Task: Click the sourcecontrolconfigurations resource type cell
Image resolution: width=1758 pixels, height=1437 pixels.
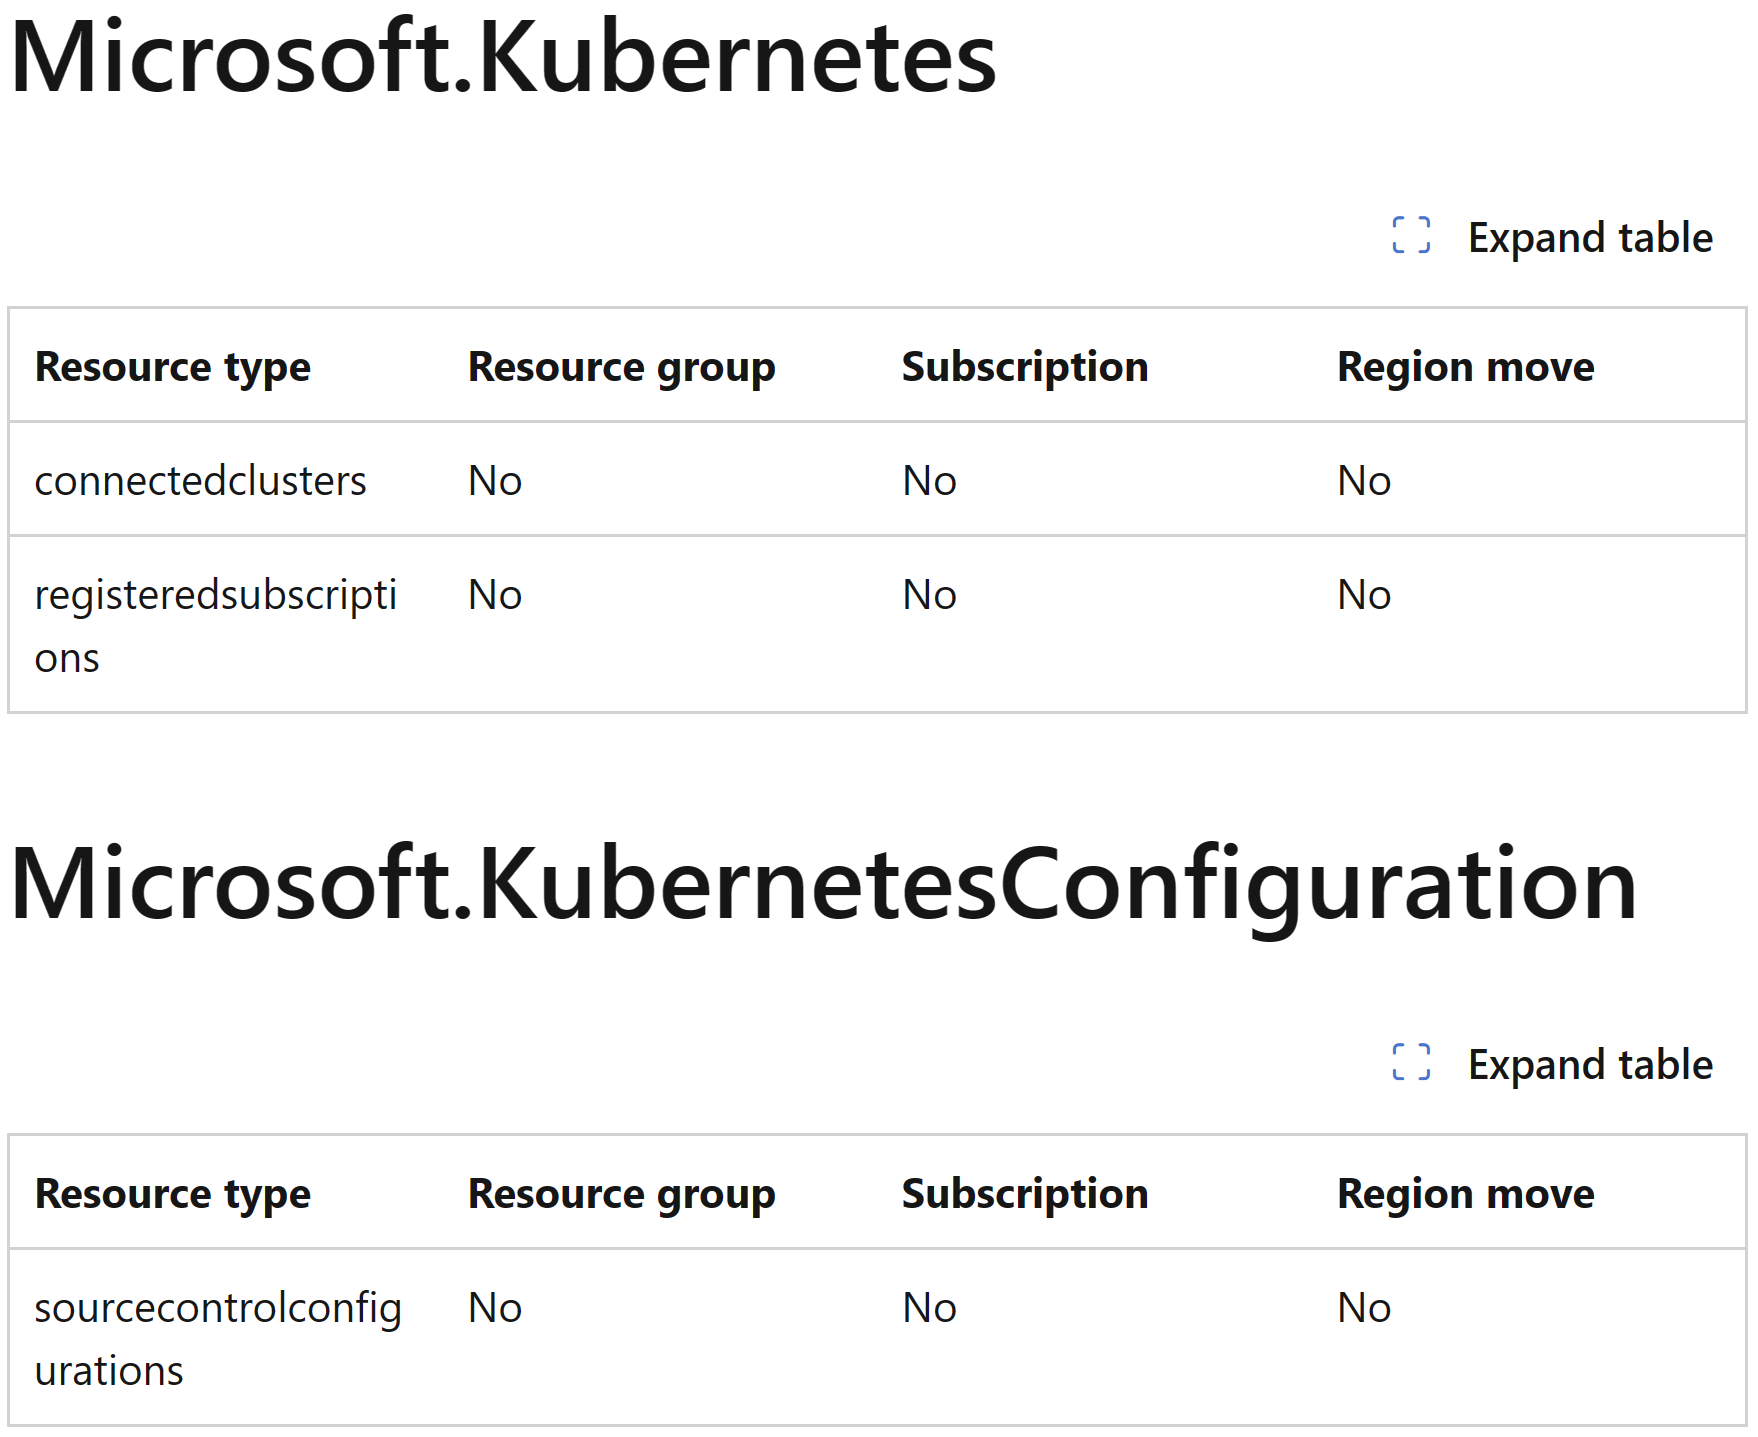Action: point(218,1339)
